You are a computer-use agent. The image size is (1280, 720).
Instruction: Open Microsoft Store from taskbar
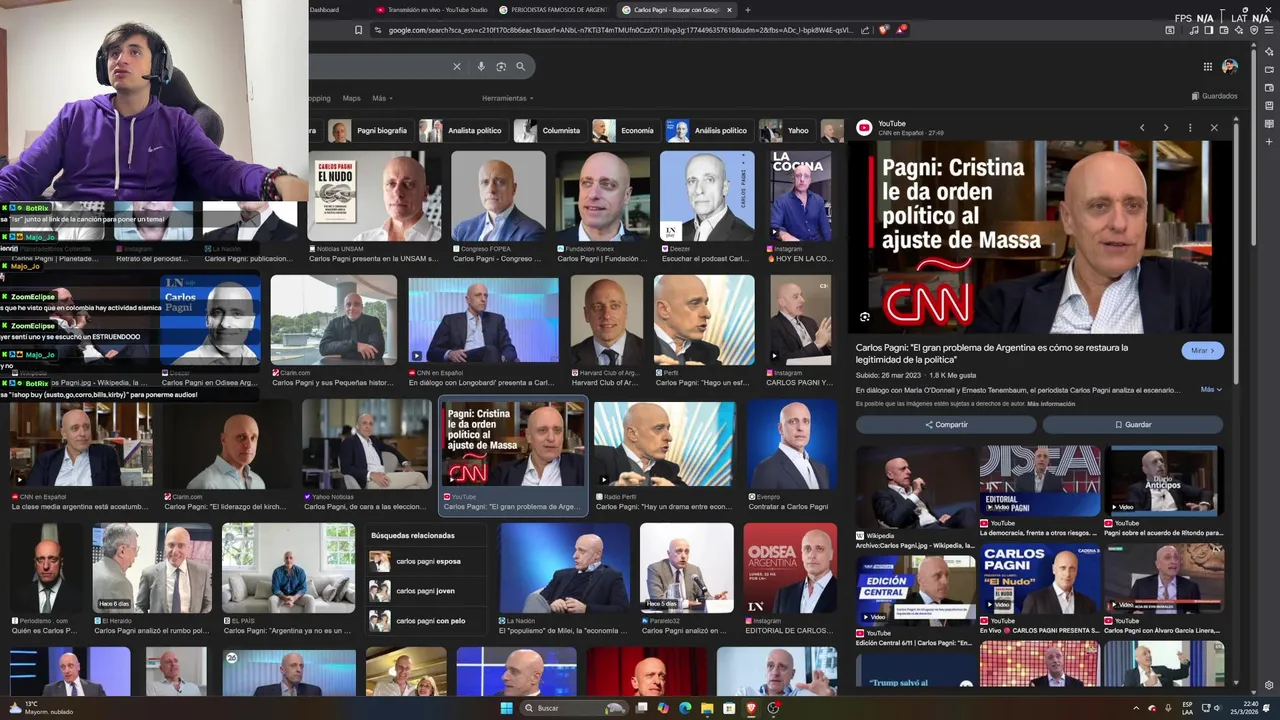(729, 708)
